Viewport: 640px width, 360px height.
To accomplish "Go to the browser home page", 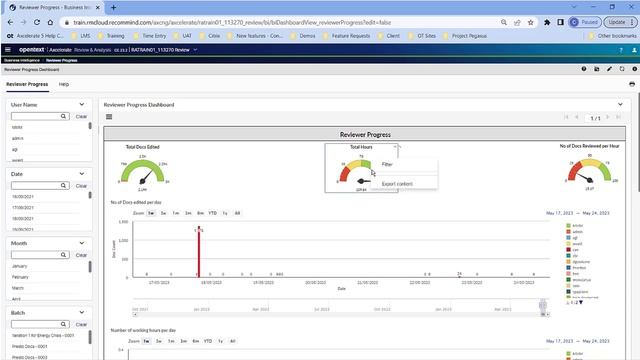I will [50, 22].
